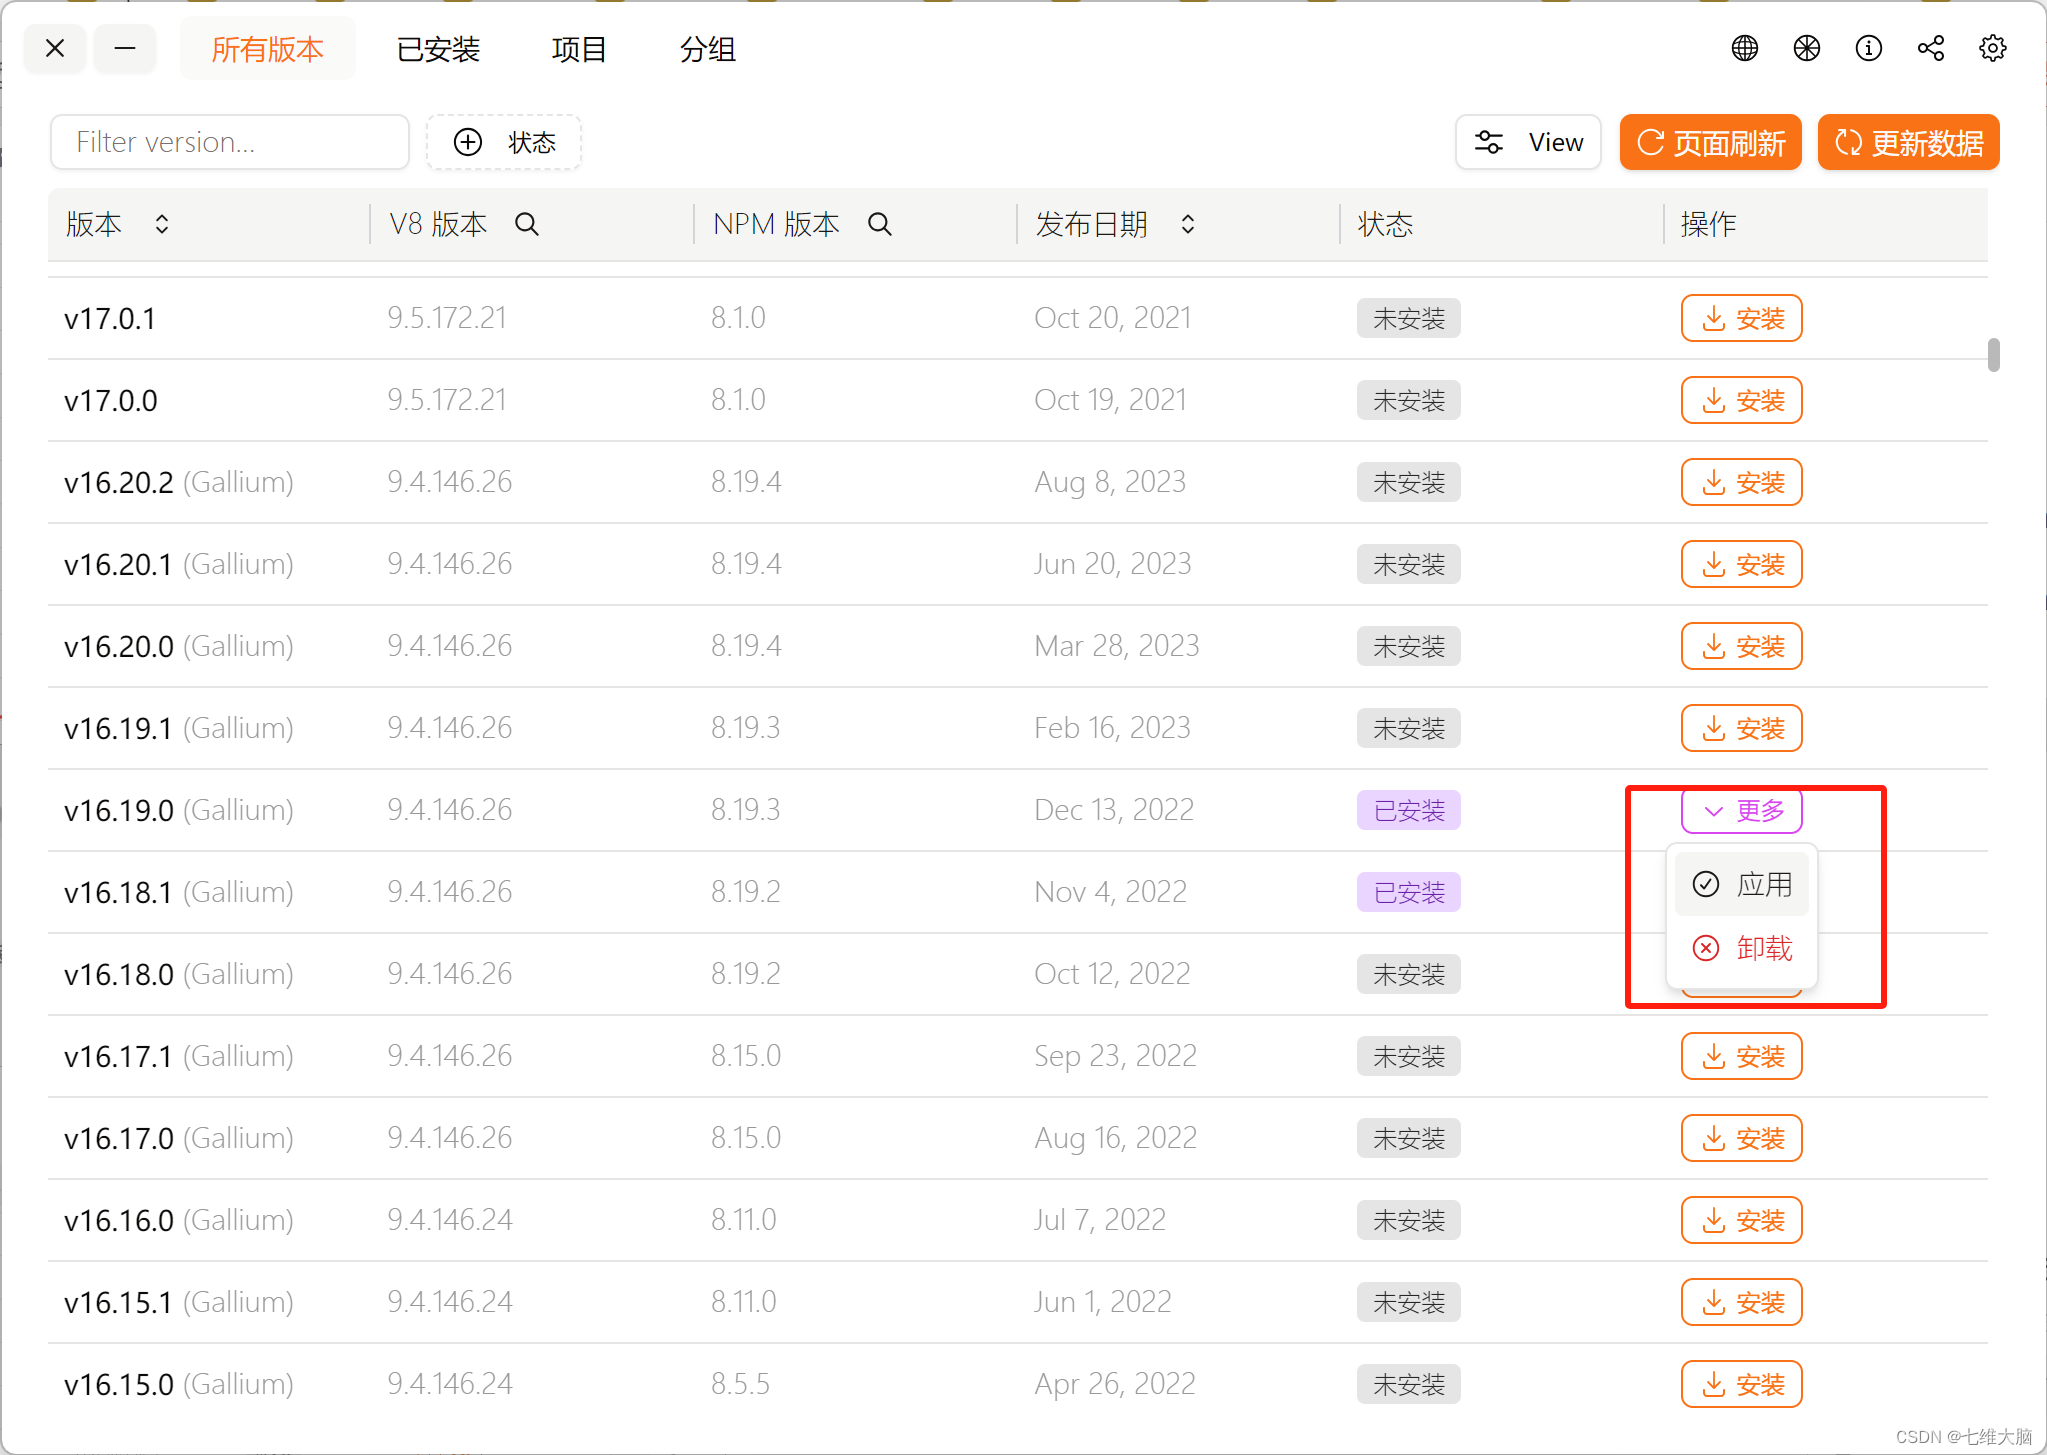
Task: Add a 状态 filter
Action: (504, 142)
